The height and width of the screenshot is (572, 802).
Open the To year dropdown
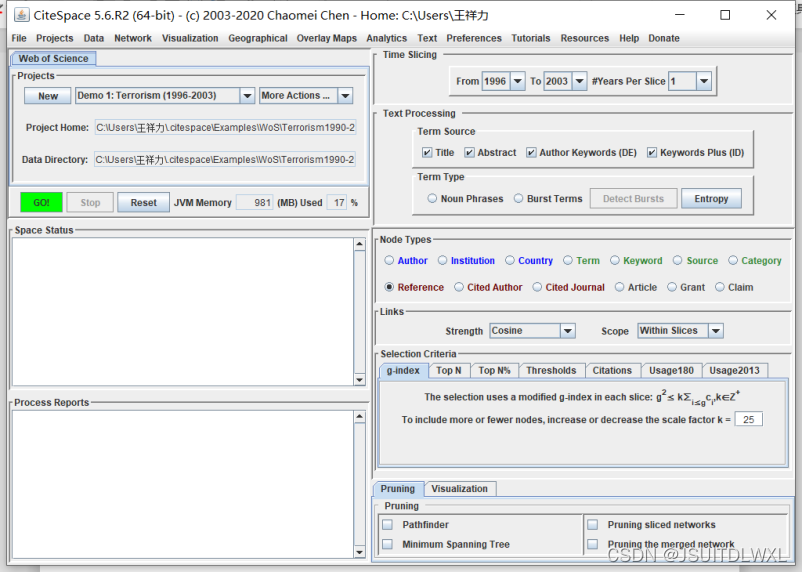point(579,81)
